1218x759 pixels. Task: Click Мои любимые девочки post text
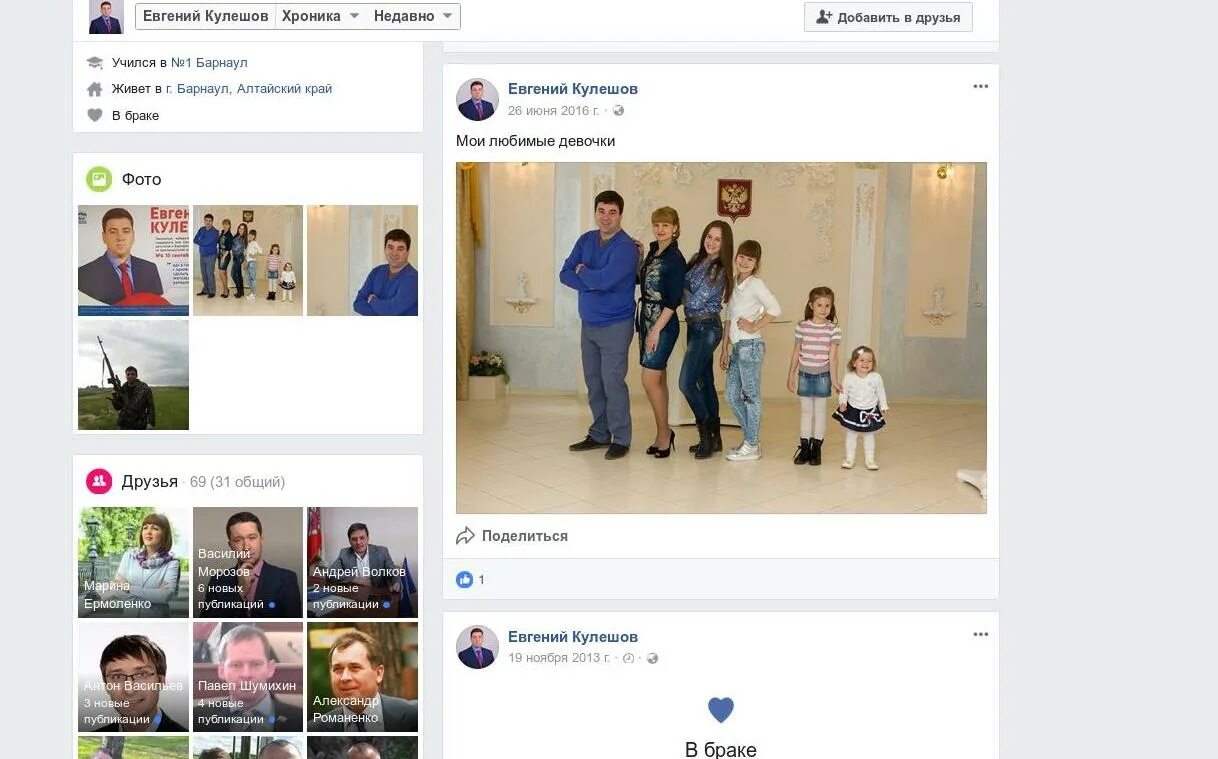(x=536, y=141)
